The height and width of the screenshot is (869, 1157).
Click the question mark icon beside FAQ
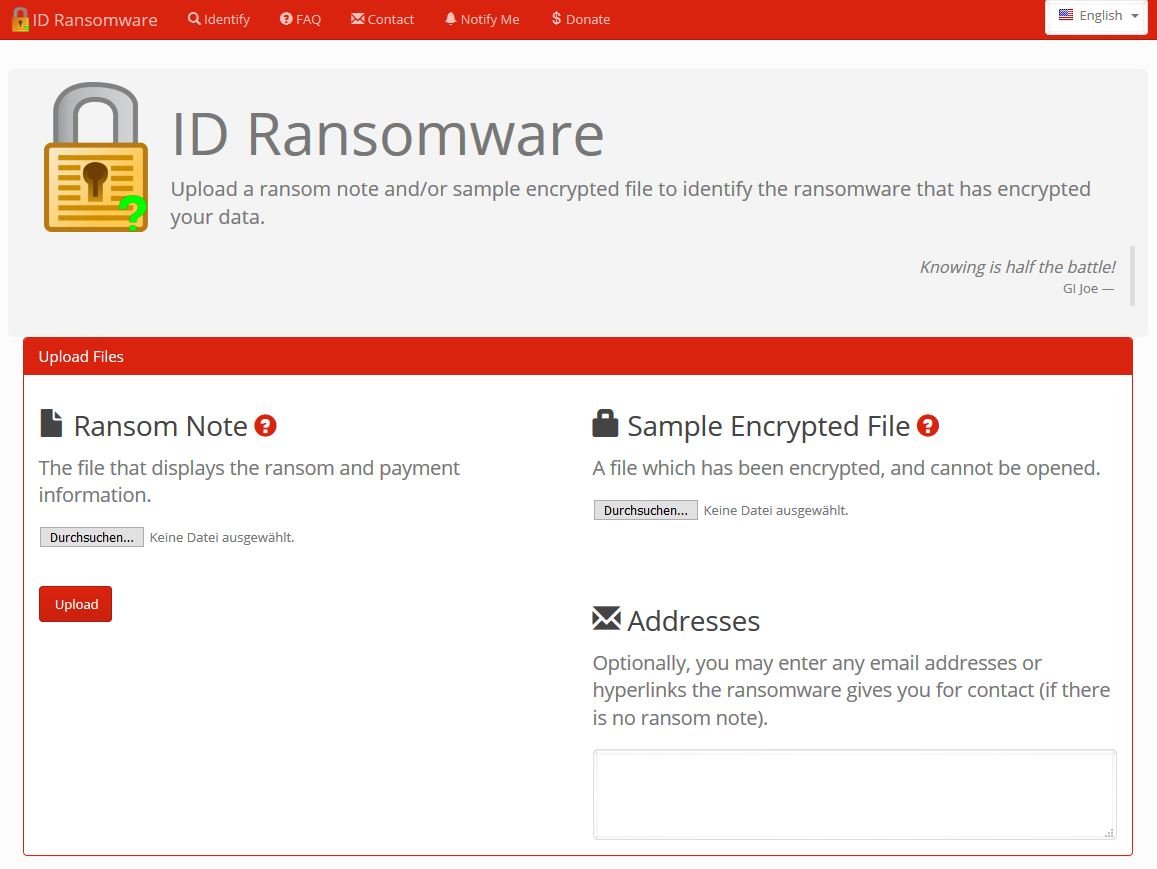[x=286, y=18]
